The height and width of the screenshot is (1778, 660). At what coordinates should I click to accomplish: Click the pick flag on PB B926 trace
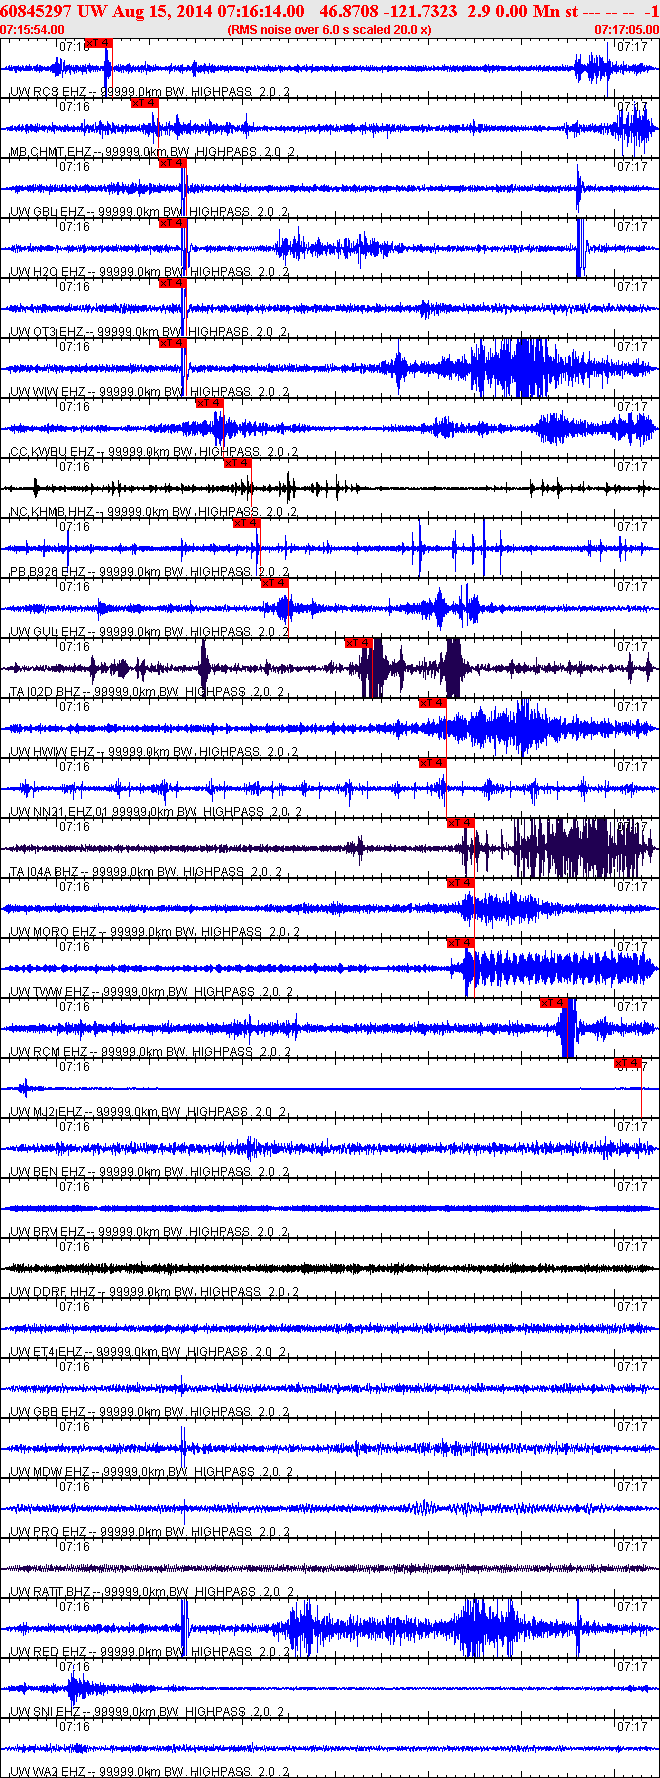pyautogui.click(x=246, y=523)
